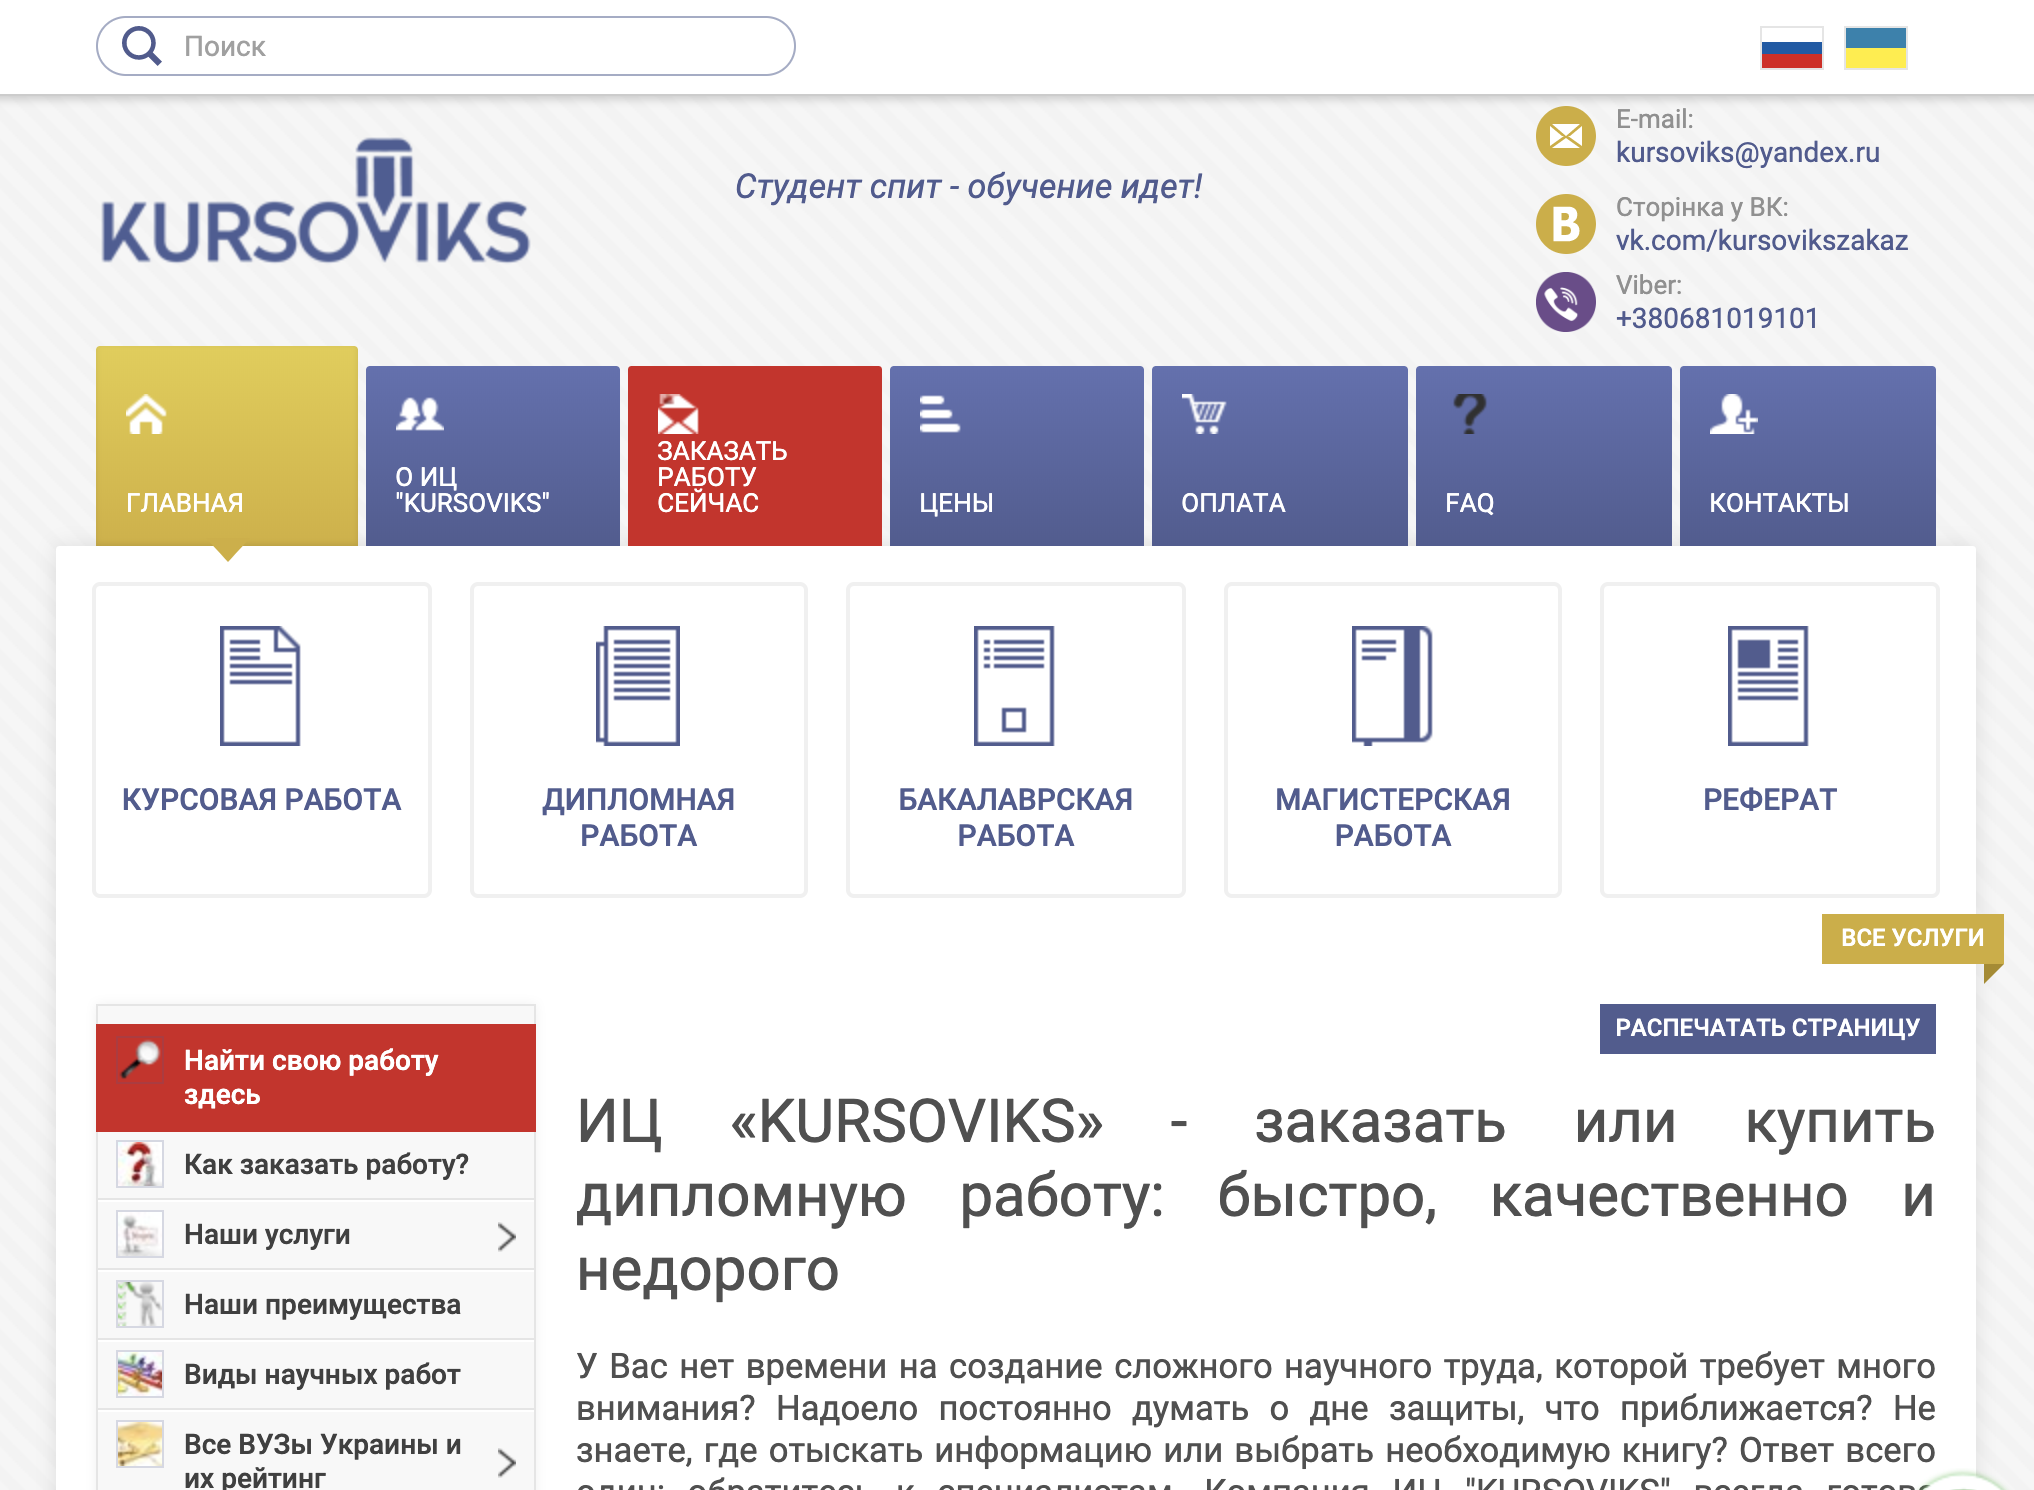Image resolution: width=2034 pixels, height=1490 pixels.
Task: Click the KURSOVIKS logo
Action: click(x=315, y=202)
